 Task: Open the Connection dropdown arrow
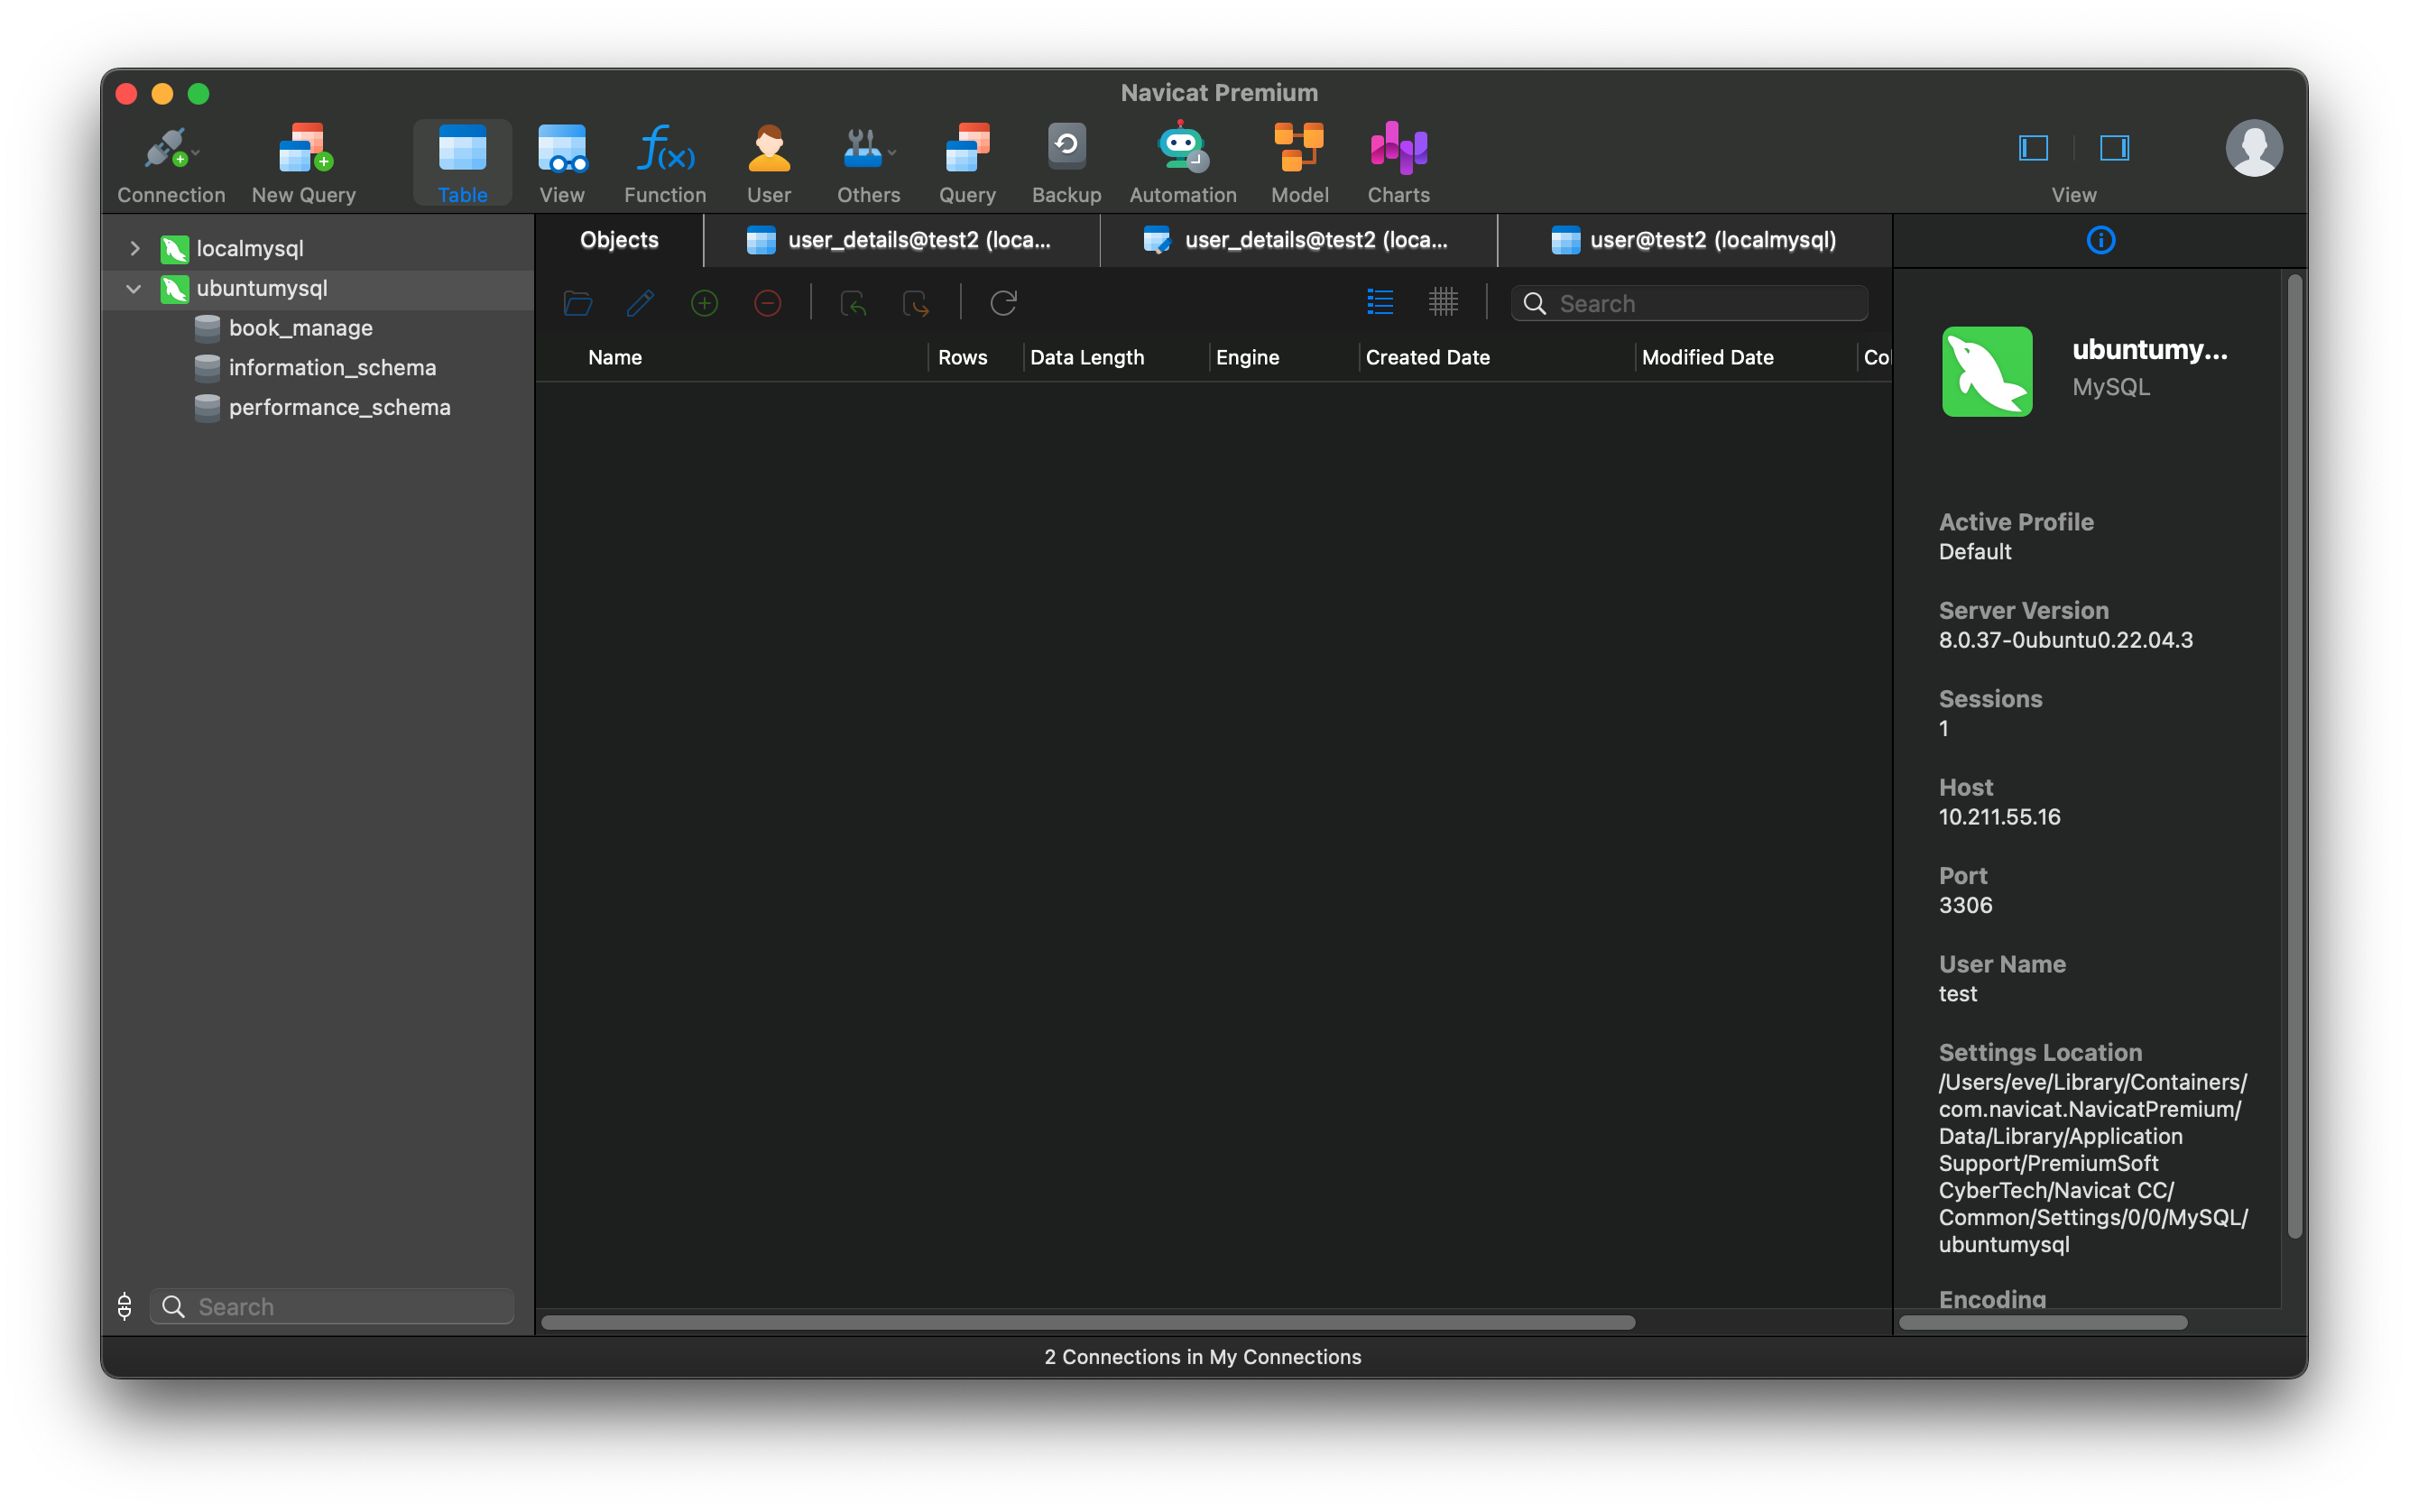point(196,153)
